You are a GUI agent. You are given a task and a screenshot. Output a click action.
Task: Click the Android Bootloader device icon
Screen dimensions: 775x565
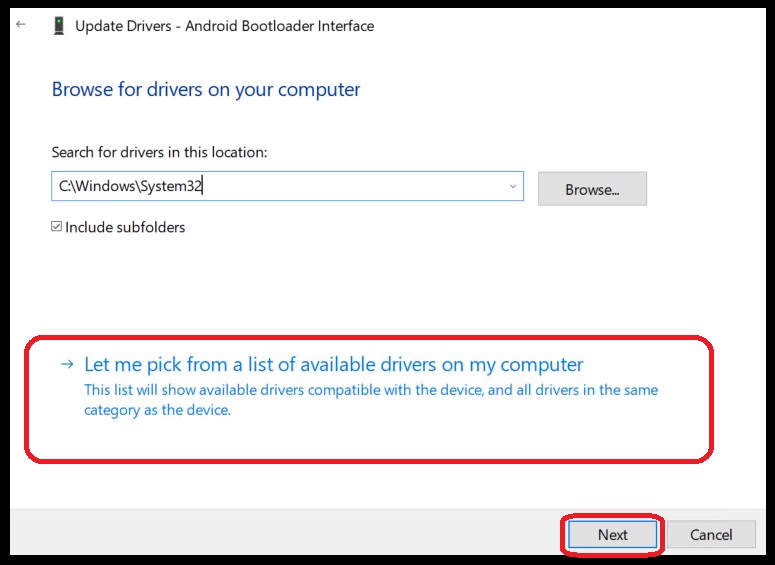59,26
